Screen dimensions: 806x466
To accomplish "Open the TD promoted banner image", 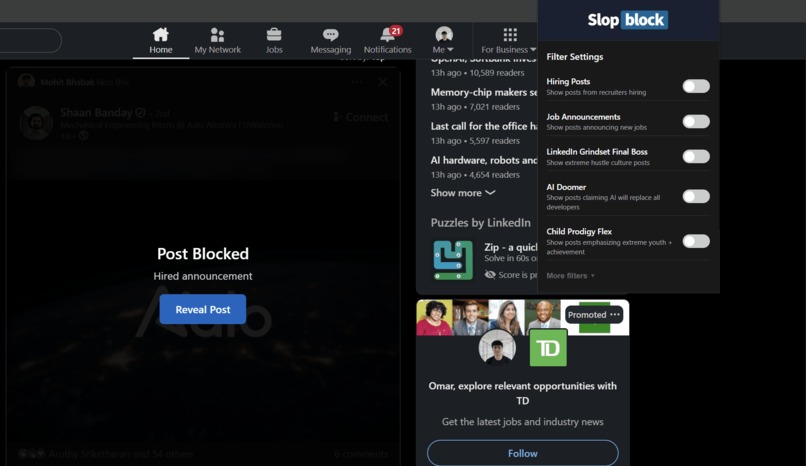I will [x=522, y=318].
